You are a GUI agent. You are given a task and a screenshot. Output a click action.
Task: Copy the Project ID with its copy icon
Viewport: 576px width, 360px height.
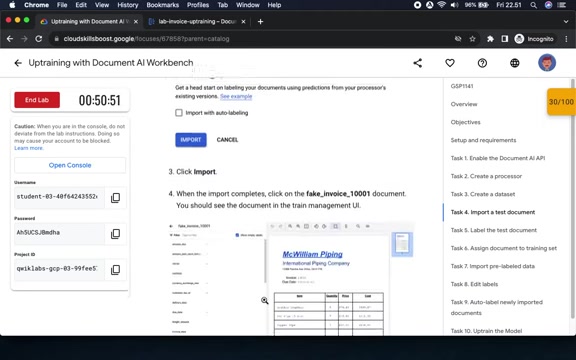click(115, 270)
